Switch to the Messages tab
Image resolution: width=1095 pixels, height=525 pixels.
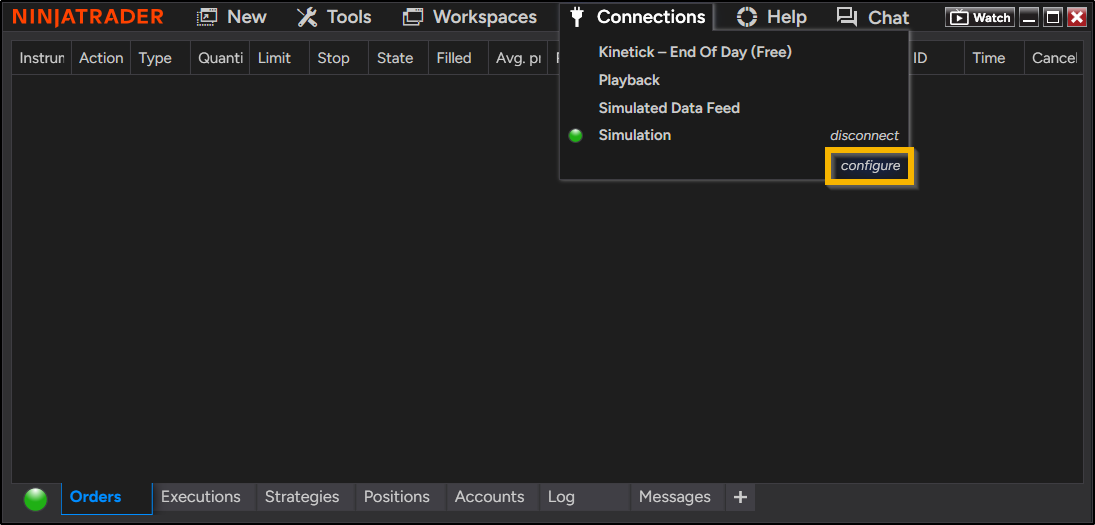point(675,497)
